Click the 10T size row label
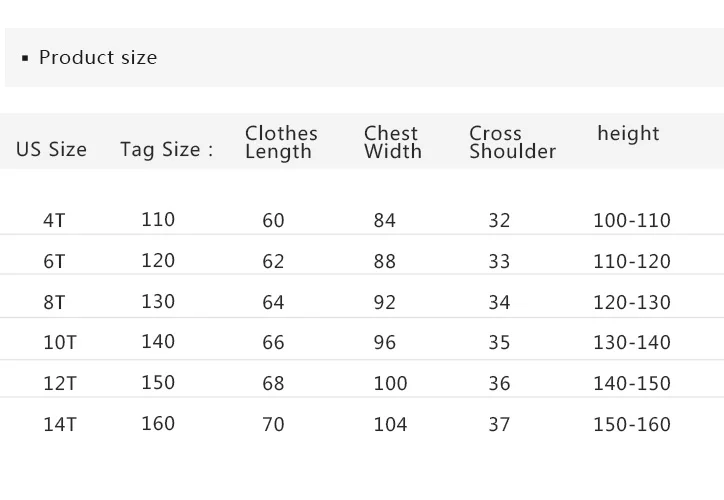 tap(60, 343)
